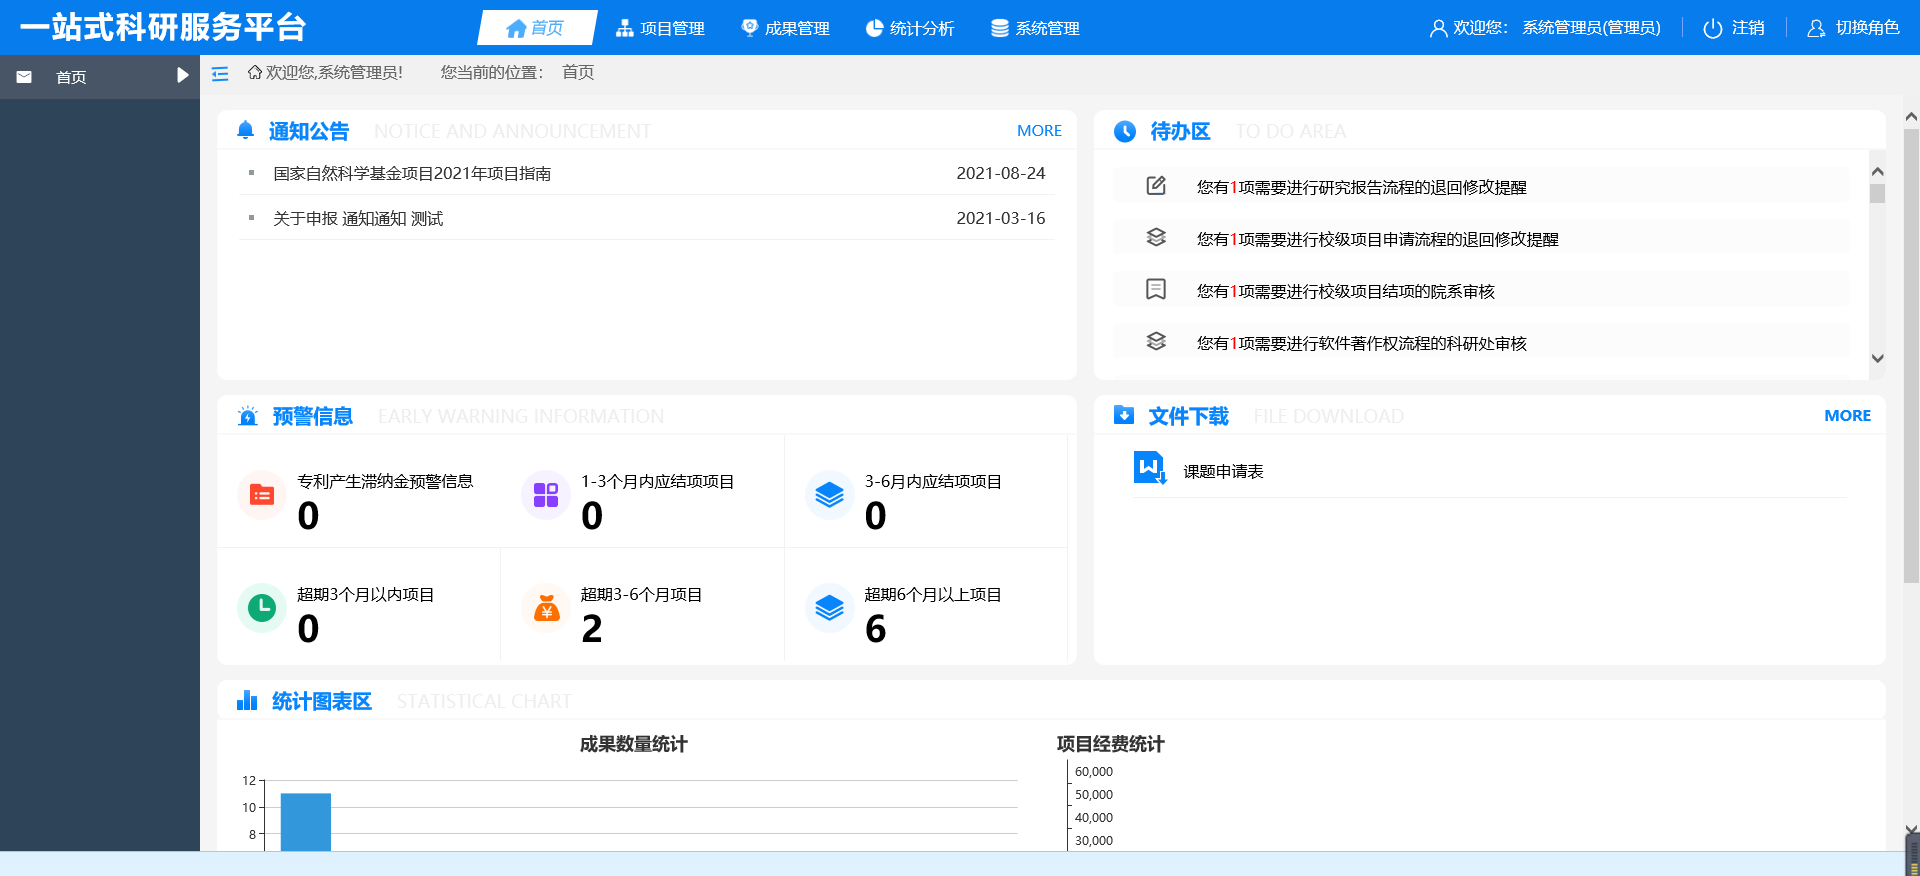Screen dimensions: 1920x876
Task: Click the home icon in breadcrumb bar
Action: tap(255, 72)
